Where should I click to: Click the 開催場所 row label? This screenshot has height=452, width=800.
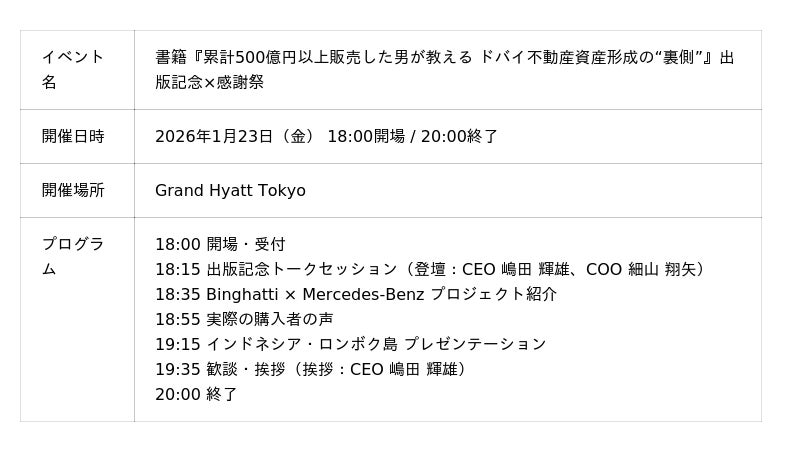tap(72, 190)
